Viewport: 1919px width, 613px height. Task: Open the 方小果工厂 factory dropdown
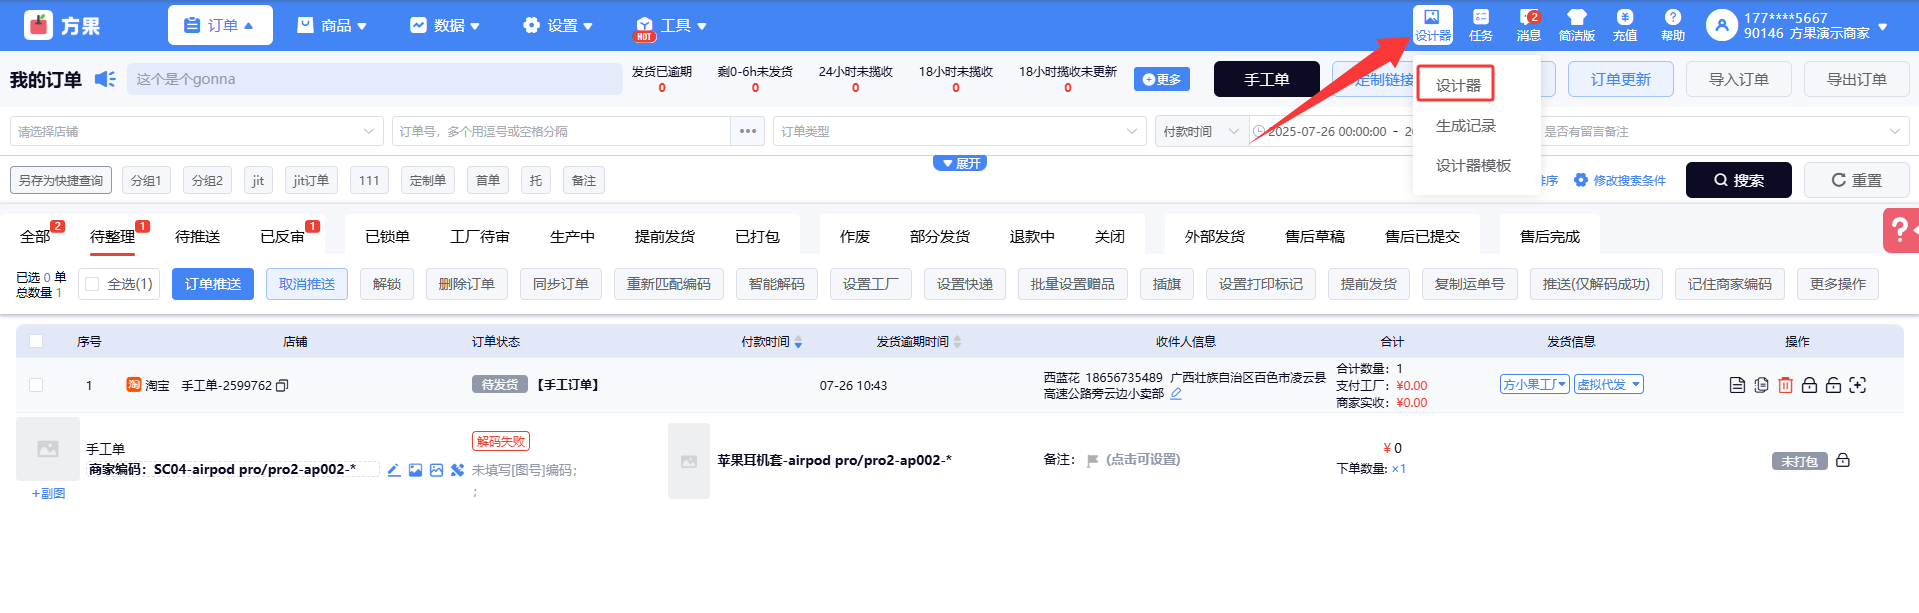pyautogui.click(x=1534, y=385)
